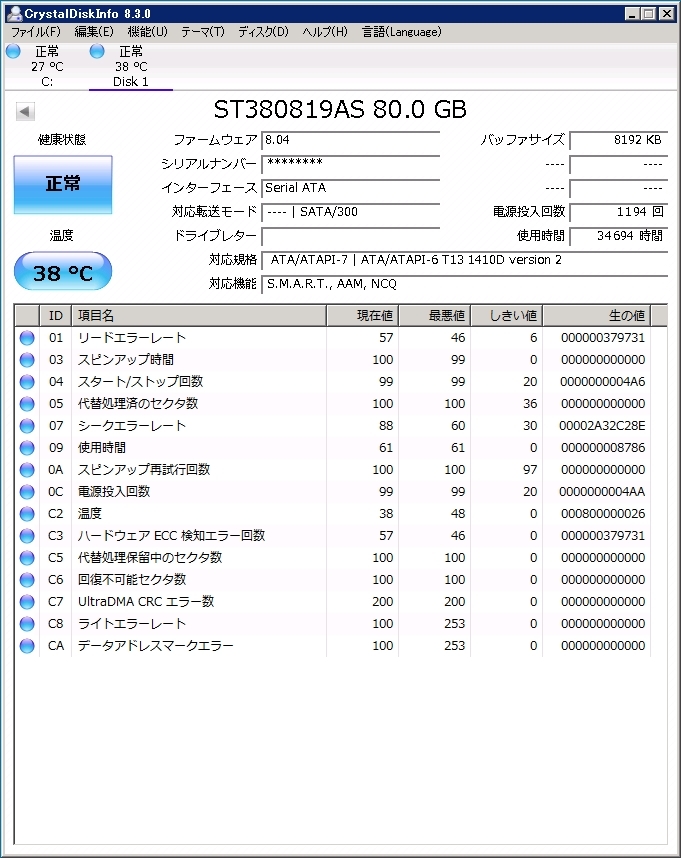Click the 健康状態 label

(x=62, y=140)
